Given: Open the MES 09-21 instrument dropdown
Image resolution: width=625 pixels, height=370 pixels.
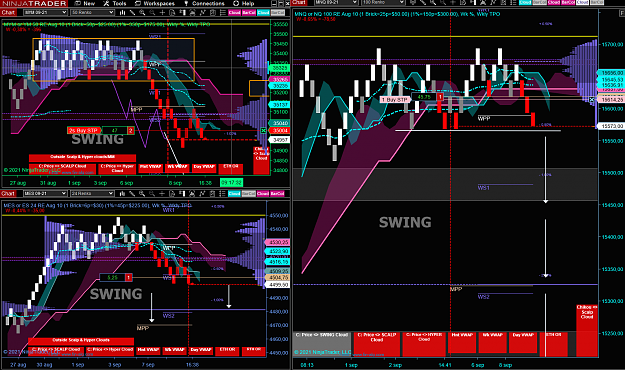Looking at the screenshot, I should point(45,193).
